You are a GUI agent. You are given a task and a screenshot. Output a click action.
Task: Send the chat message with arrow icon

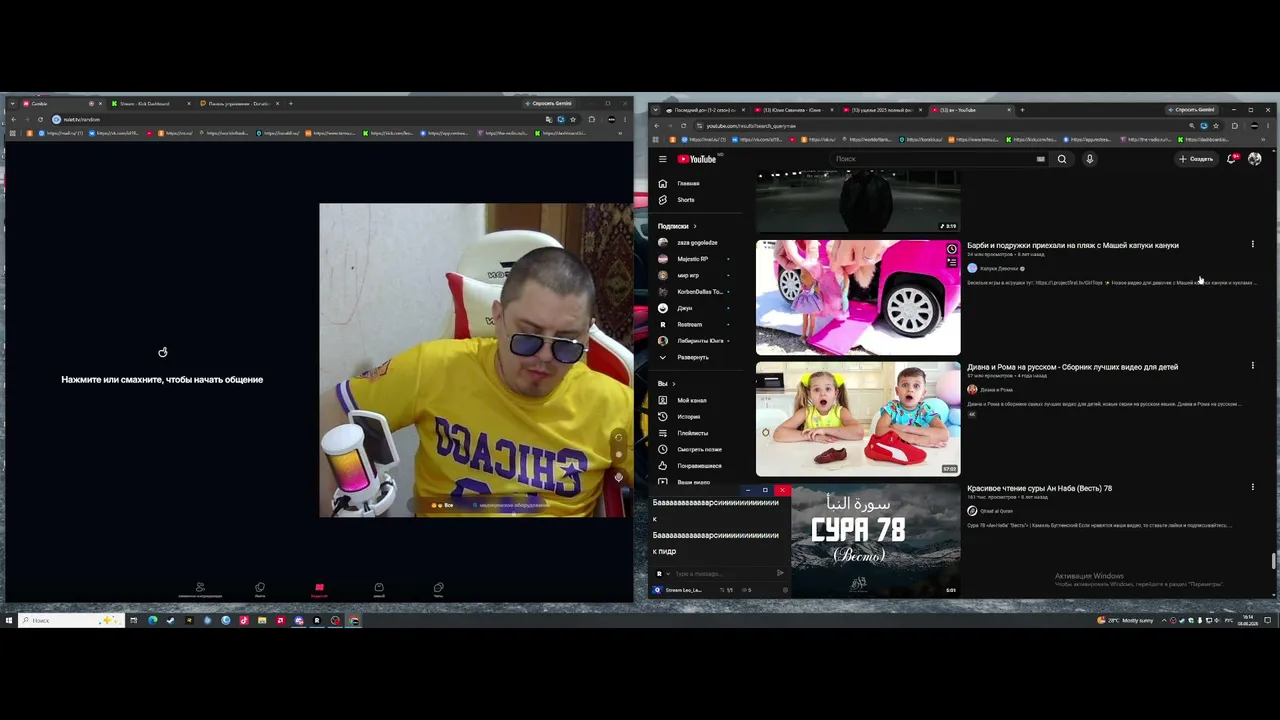pos(780,574)
